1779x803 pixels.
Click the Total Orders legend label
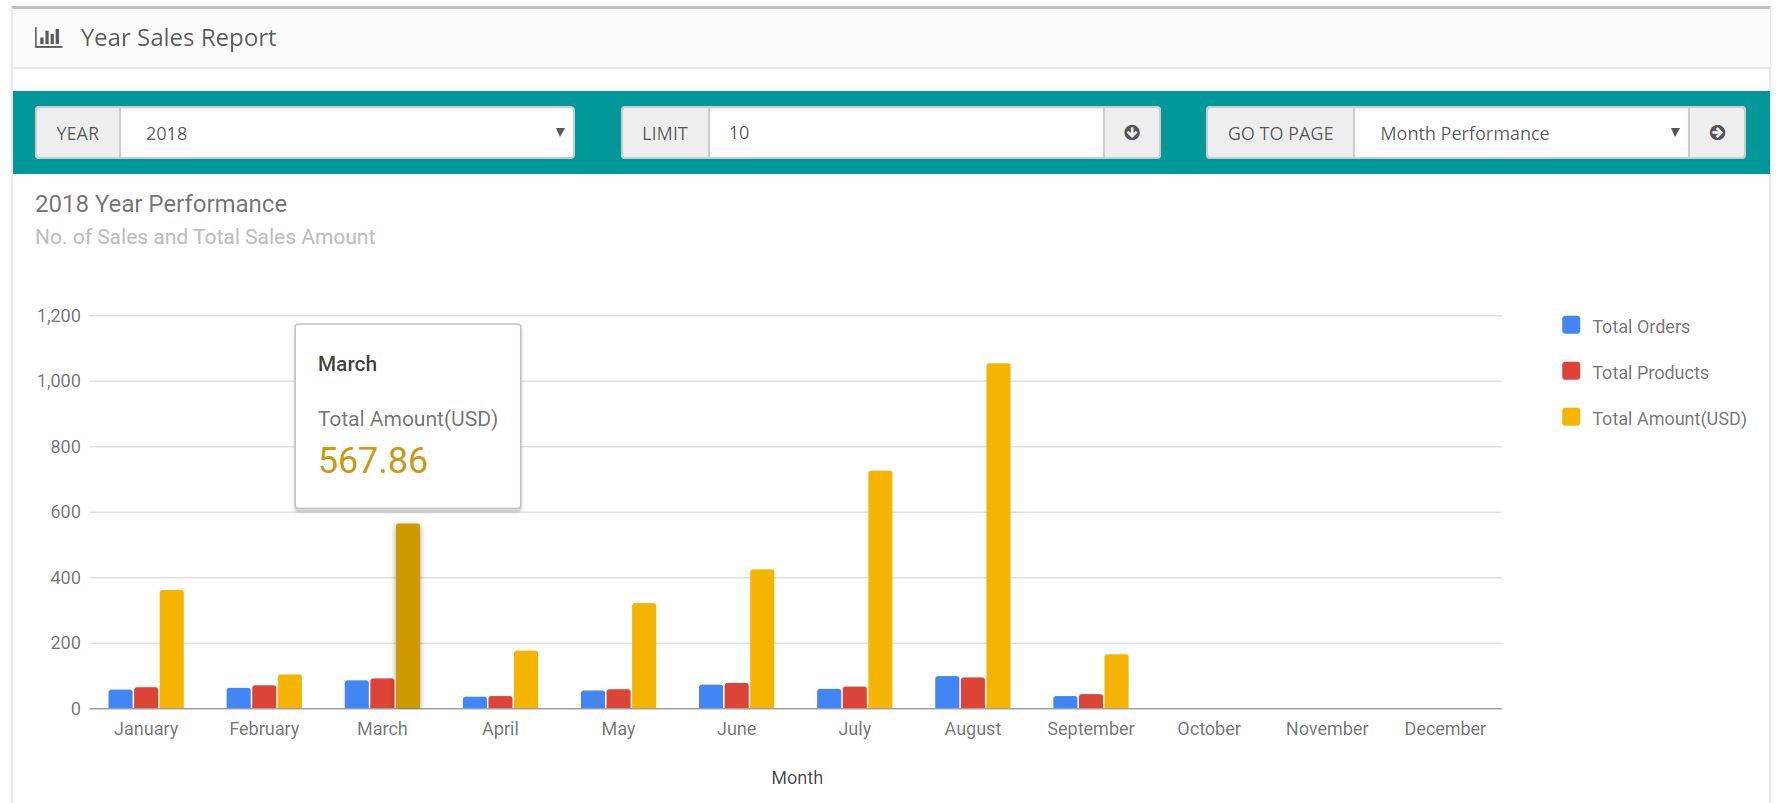coord(1641,326)
